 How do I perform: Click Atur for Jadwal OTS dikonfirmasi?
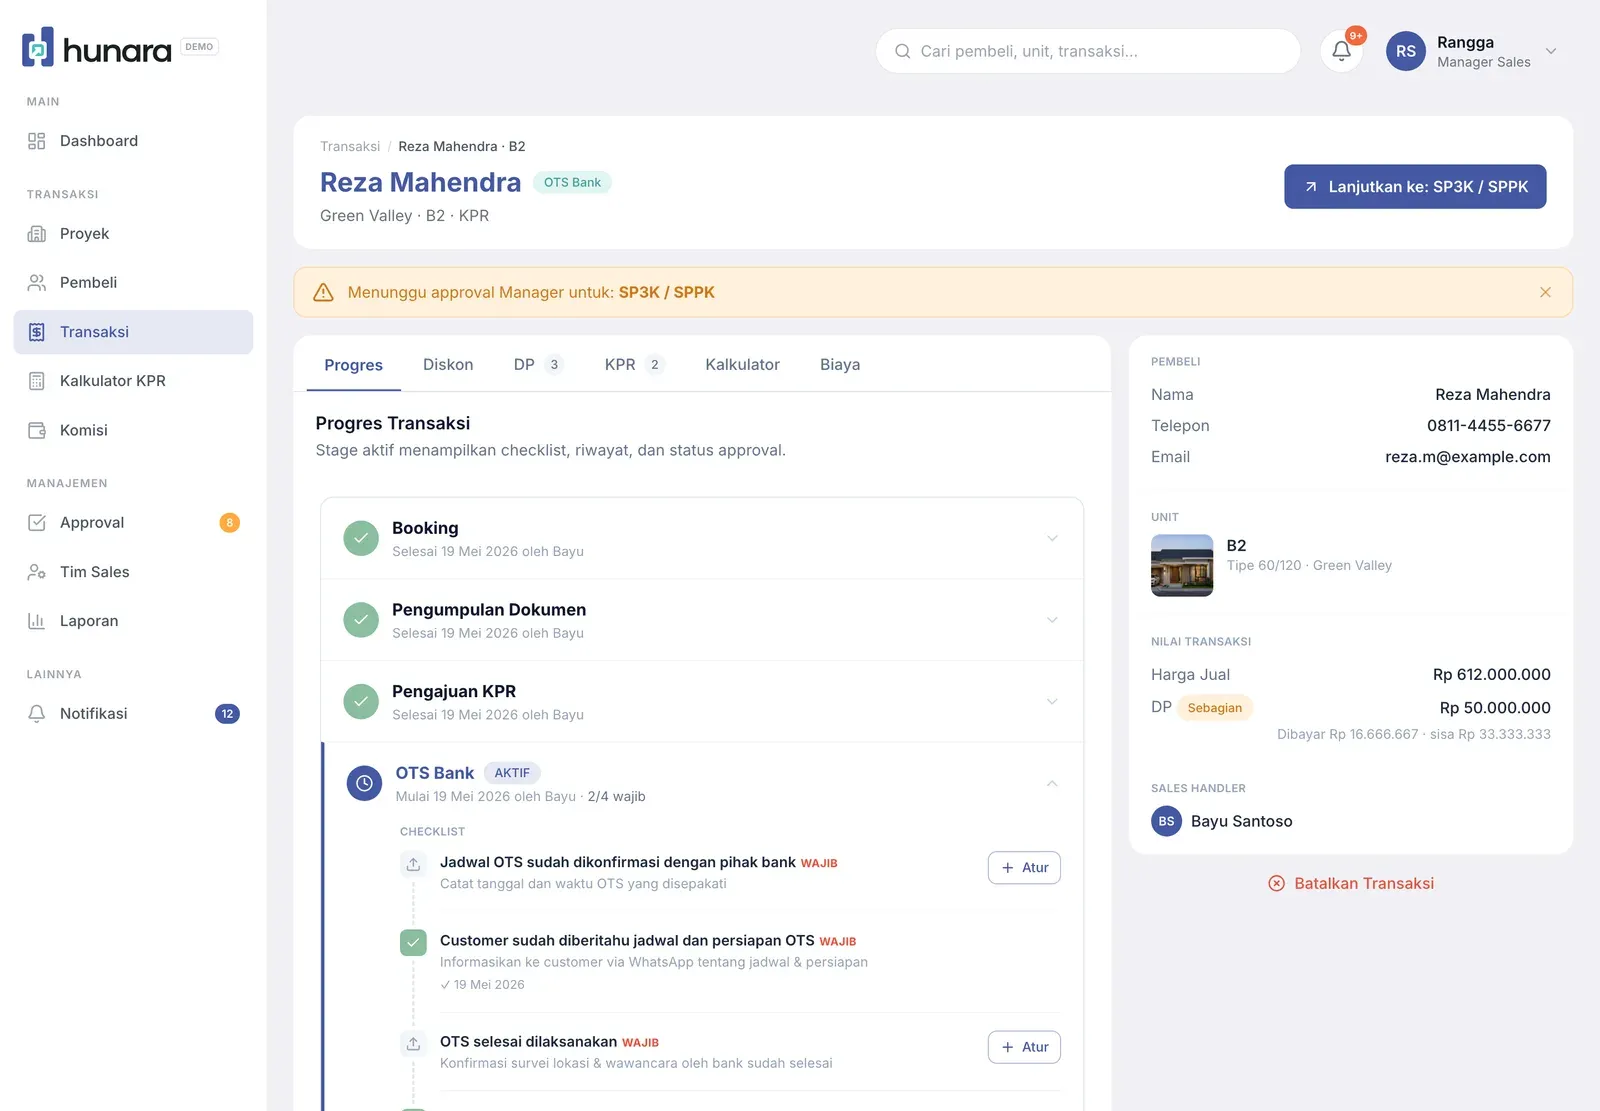click(1024, 868)
